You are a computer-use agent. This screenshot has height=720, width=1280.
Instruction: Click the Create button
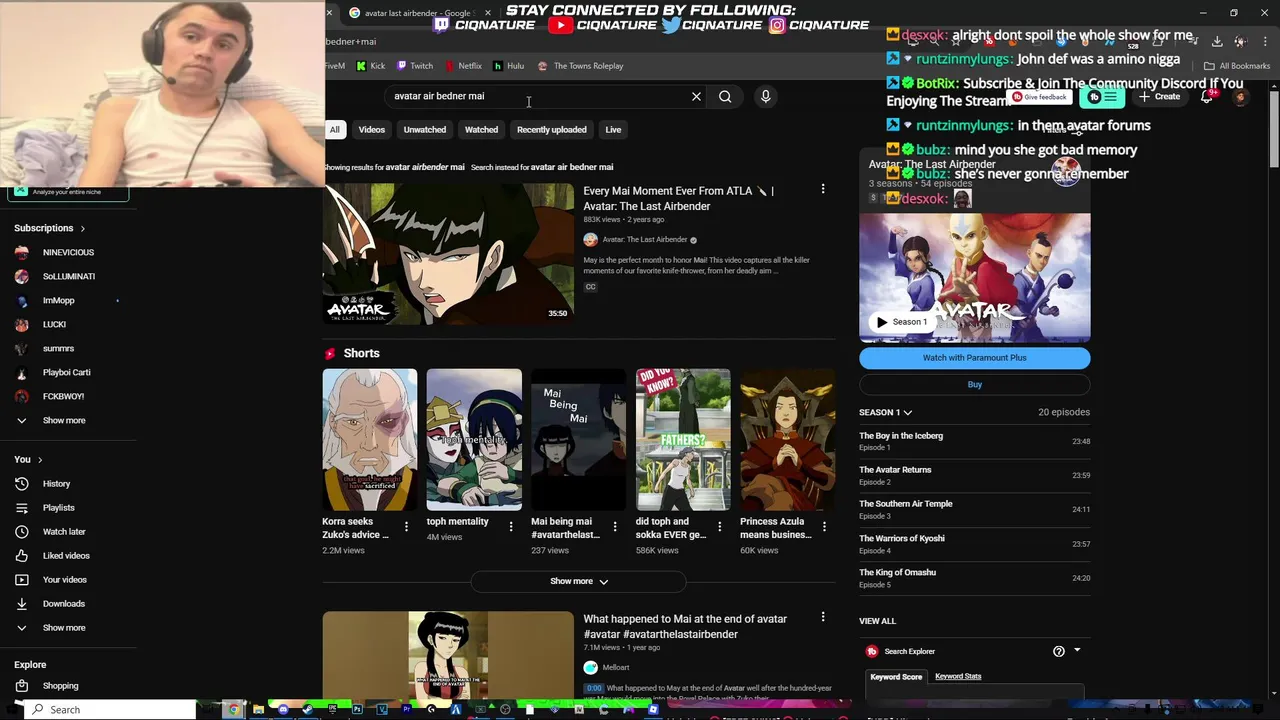[1159, 97]
